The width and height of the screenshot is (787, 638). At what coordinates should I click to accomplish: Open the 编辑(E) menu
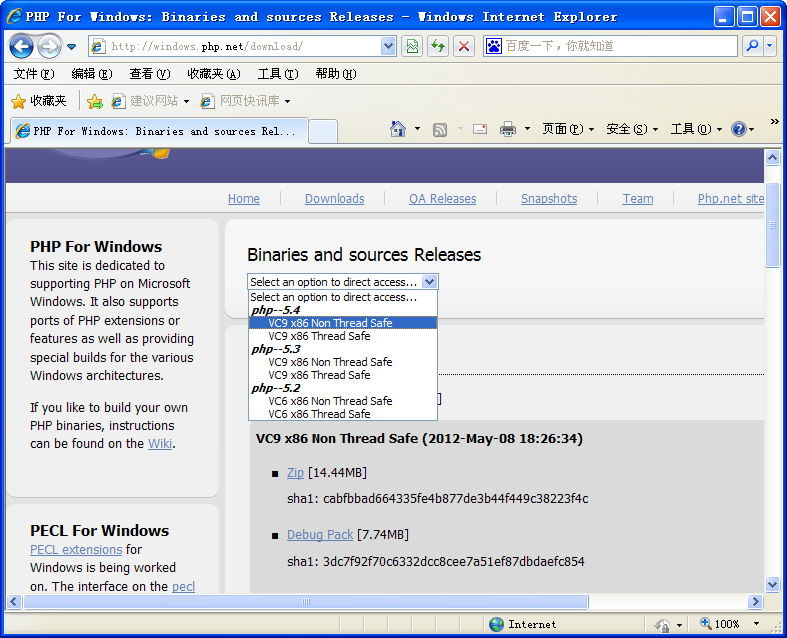[x=92, y=74]
